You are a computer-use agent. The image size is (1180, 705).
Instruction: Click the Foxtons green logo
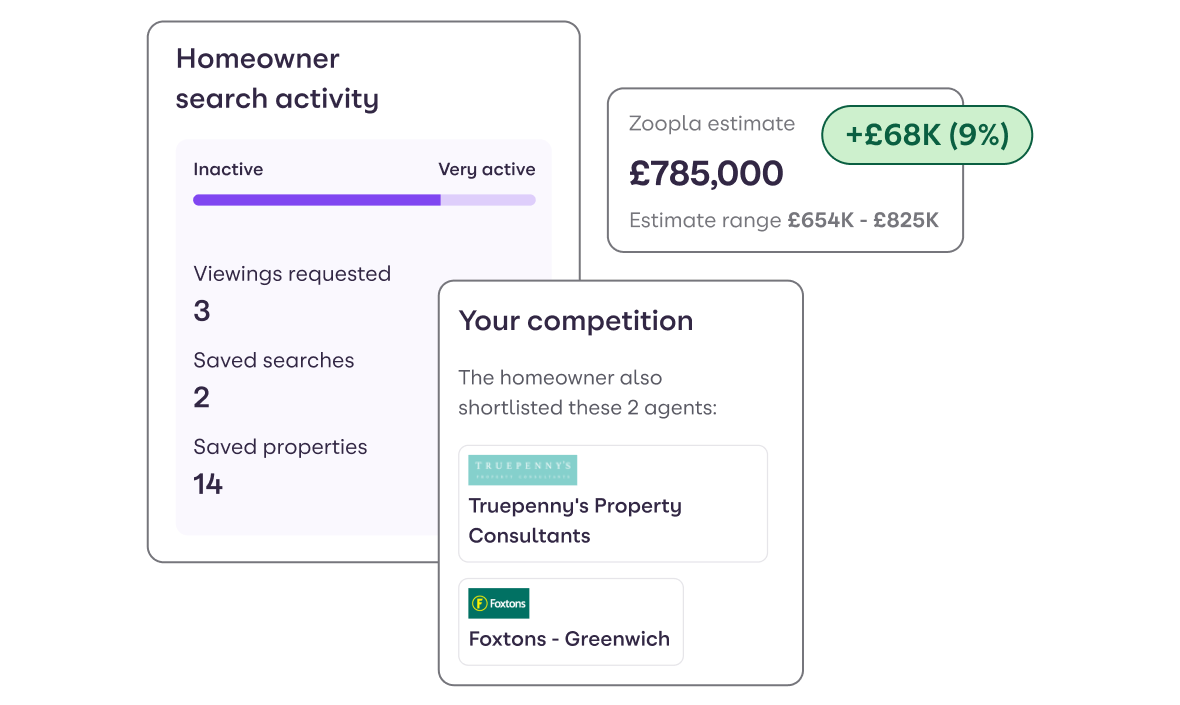[498, 603]
